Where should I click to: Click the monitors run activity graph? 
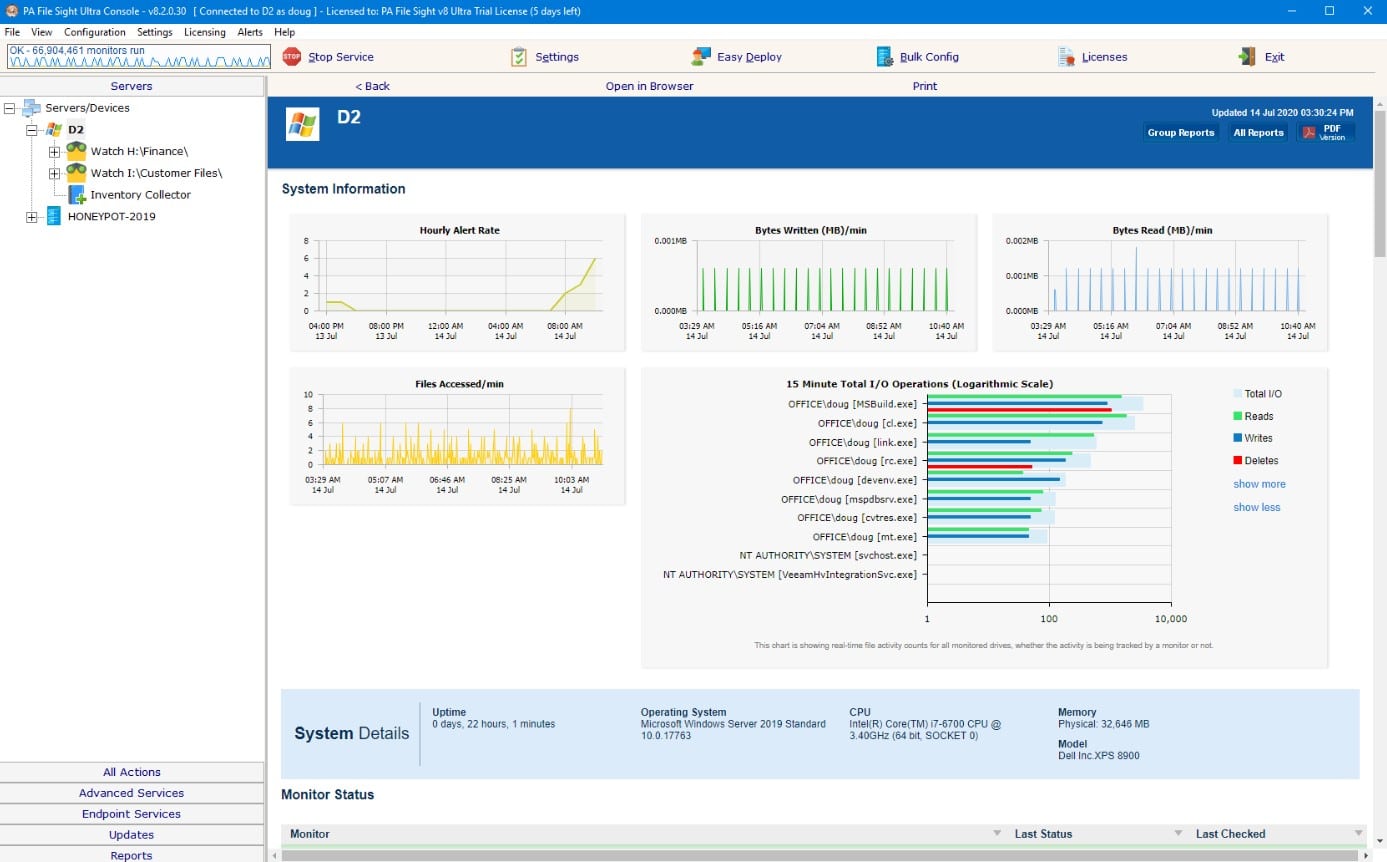click(139, 56)
